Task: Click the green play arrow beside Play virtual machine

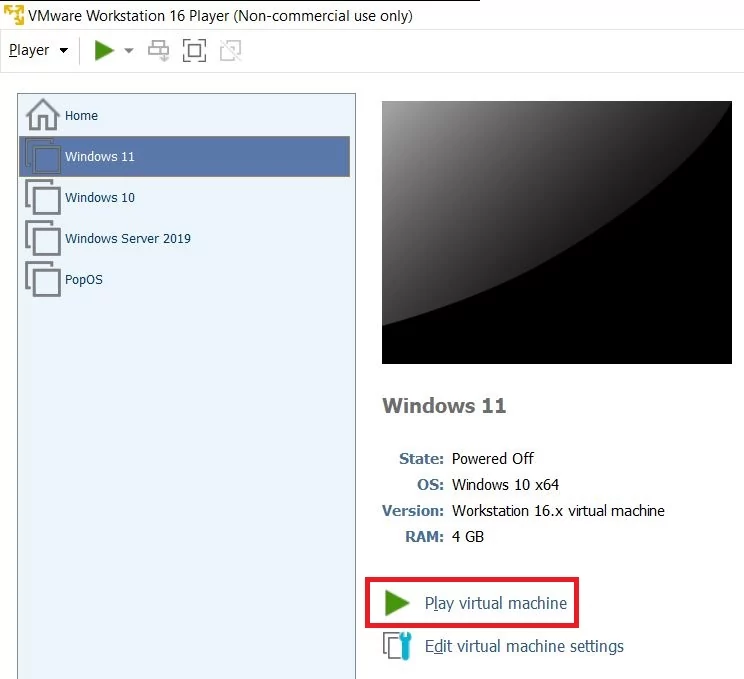Action: (x=397, y=603)
